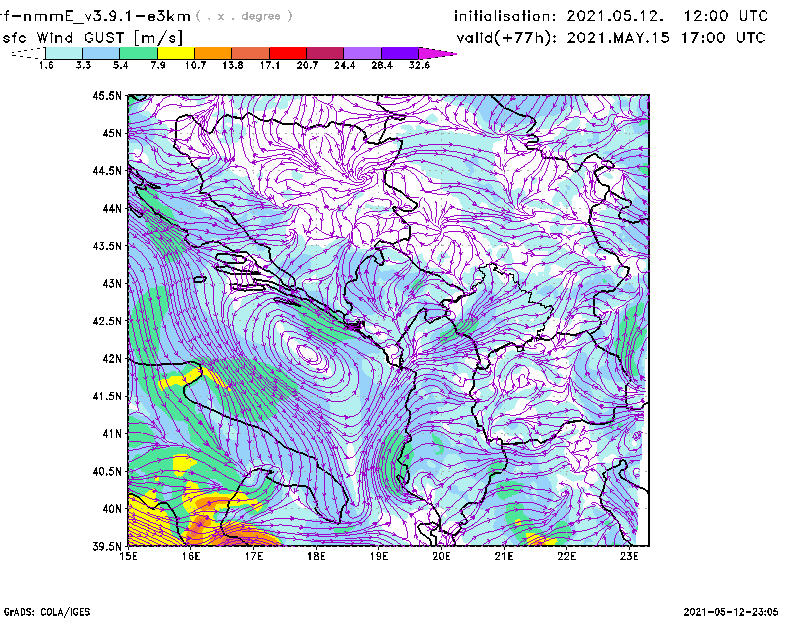Screen dimensions: 800x618
Task: Click the legend value 17.1
Action: click(270, 65)
